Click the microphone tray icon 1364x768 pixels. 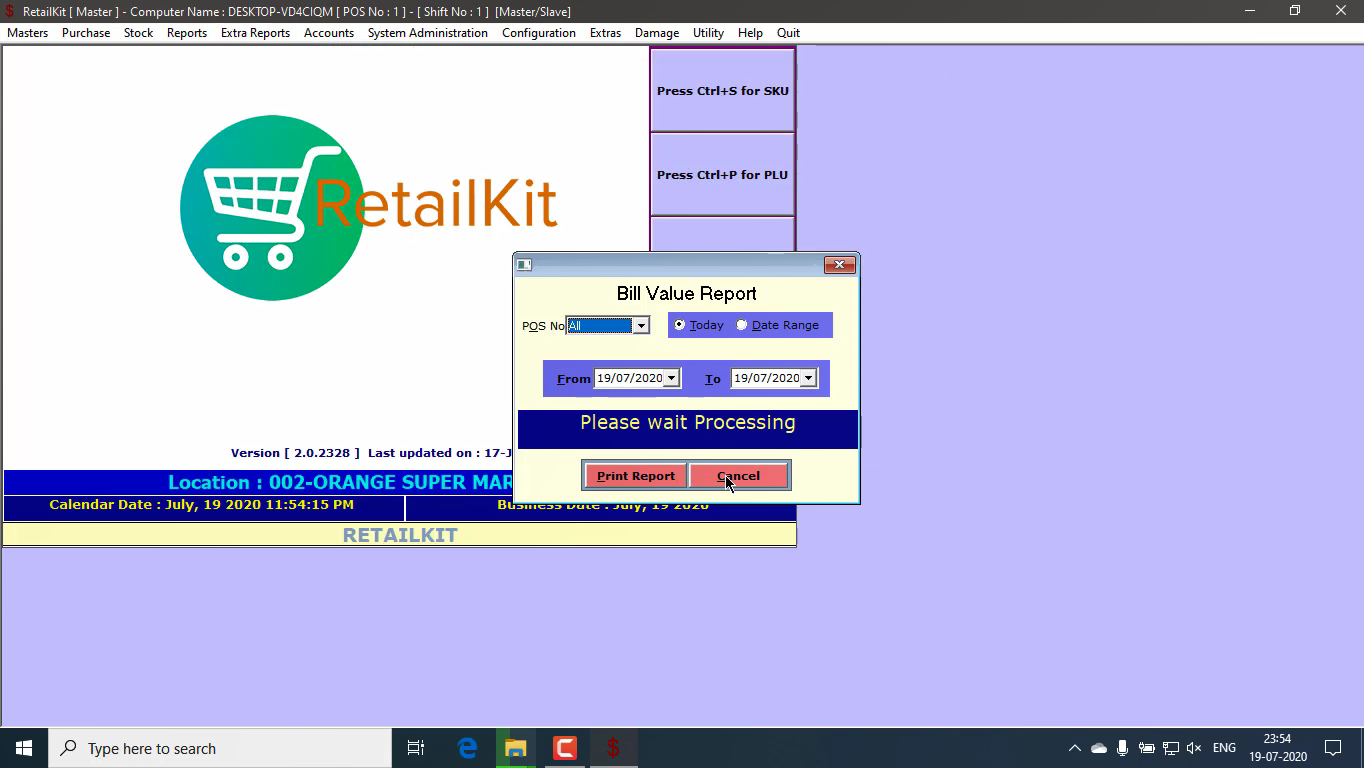click(x=1123, y=748)
